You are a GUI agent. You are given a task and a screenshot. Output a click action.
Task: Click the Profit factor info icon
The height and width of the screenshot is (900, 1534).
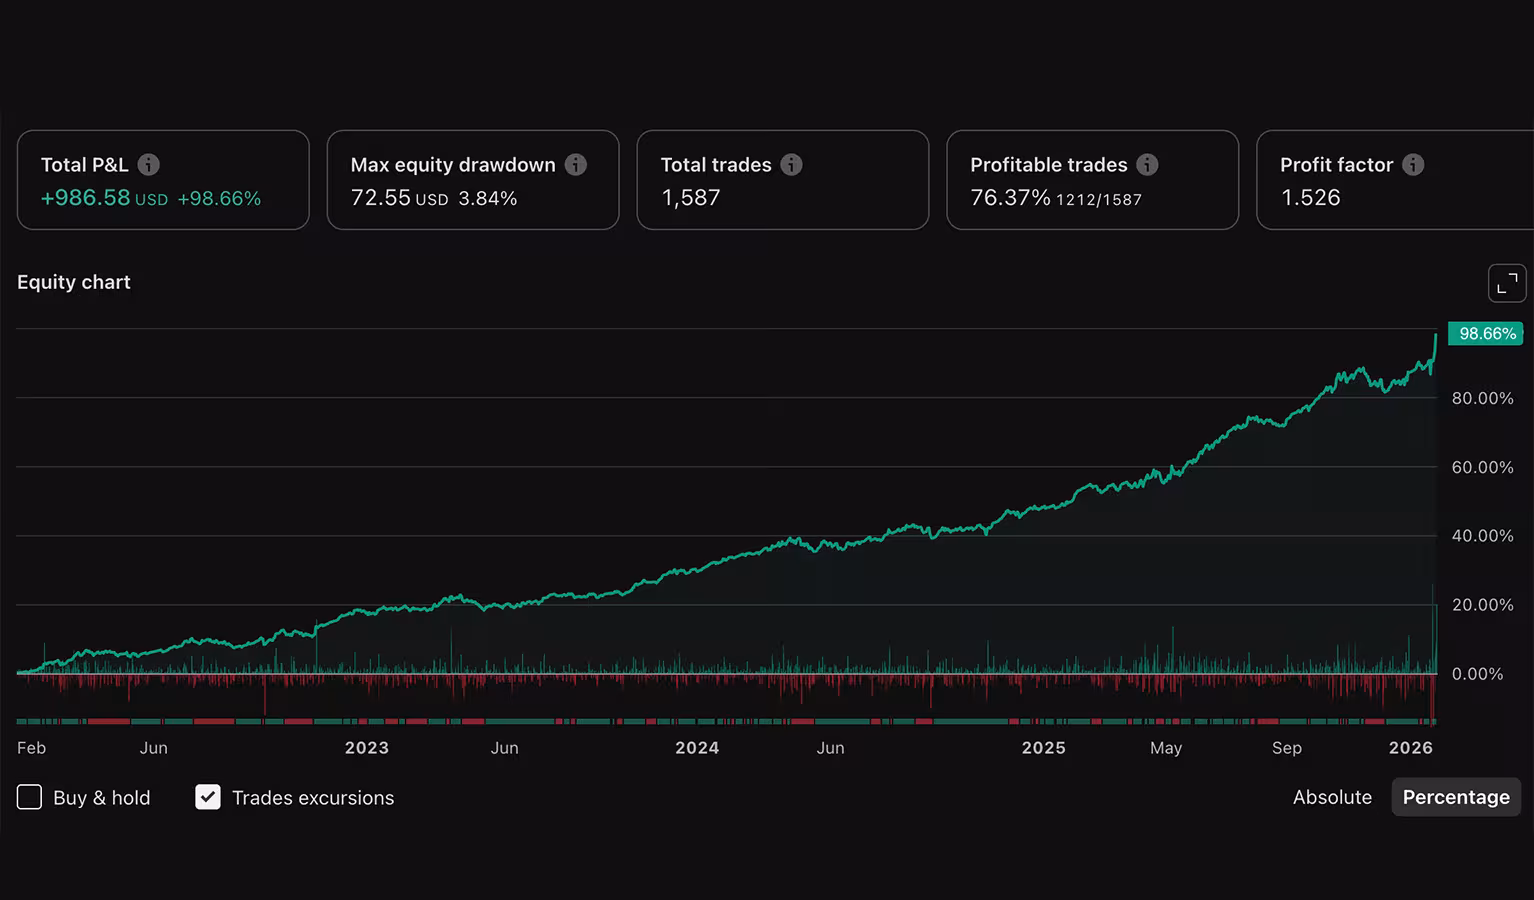pos(1413,165)
